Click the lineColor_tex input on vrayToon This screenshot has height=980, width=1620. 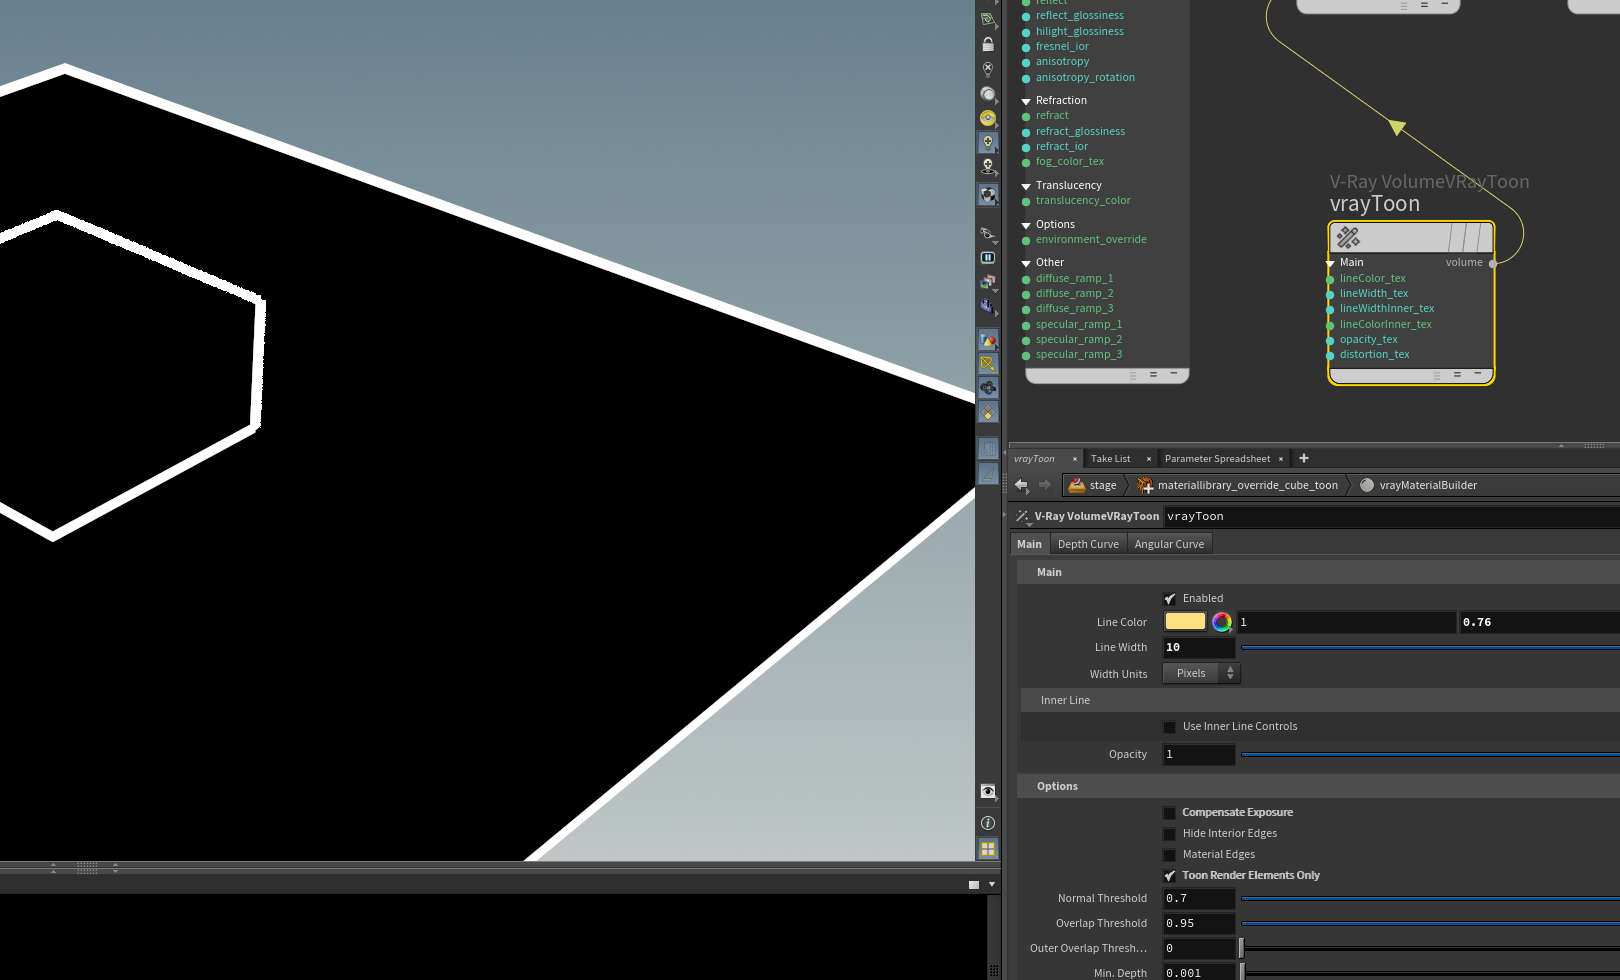(1372, 279)
